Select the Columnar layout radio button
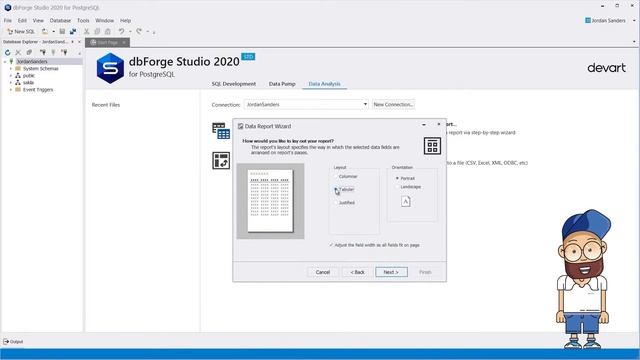Screen dimensions: 640x360 [336, 177]
